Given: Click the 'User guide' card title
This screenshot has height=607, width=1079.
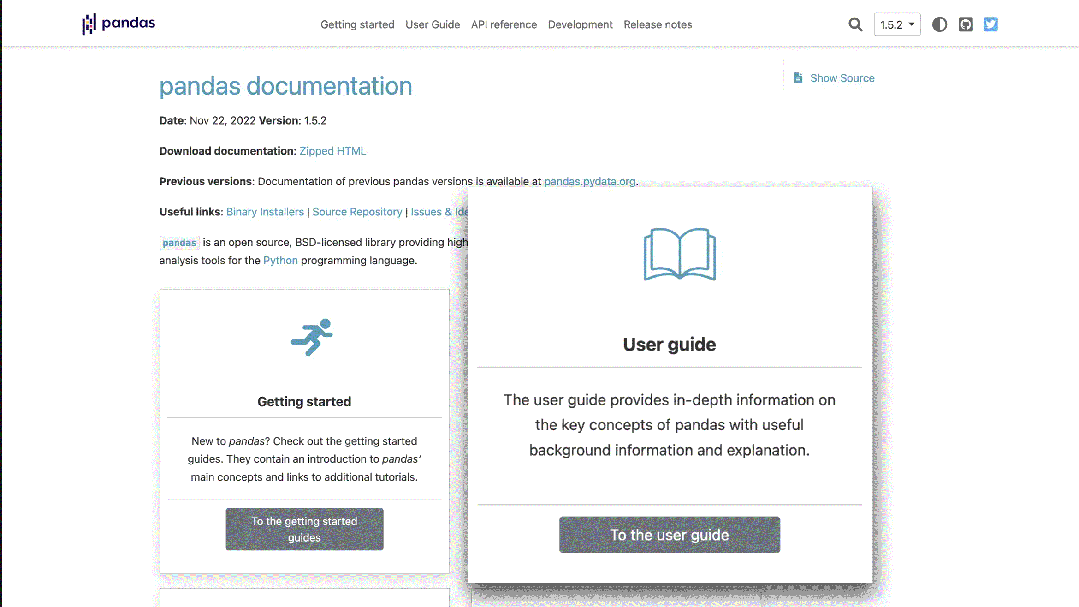Looking at the screenshot, I should 670,345.
